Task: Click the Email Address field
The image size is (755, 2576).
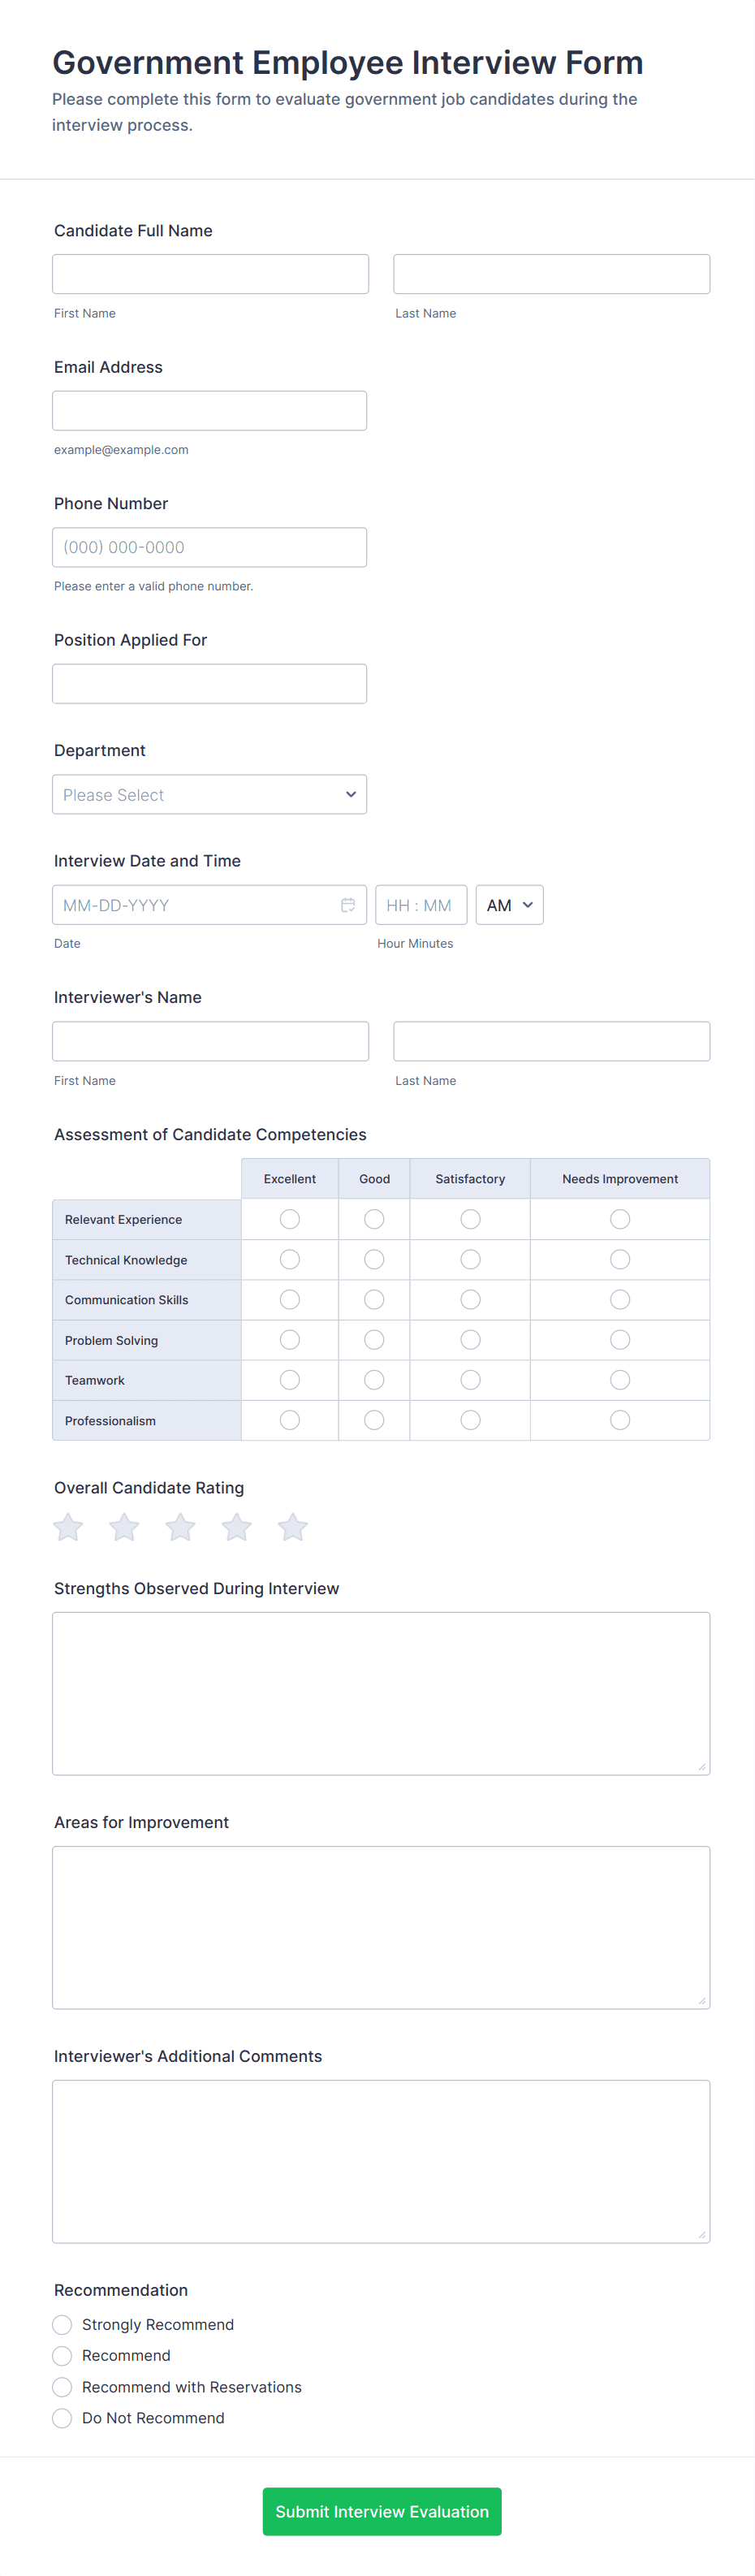Action: pyautogui.click(x=209, y=411)
